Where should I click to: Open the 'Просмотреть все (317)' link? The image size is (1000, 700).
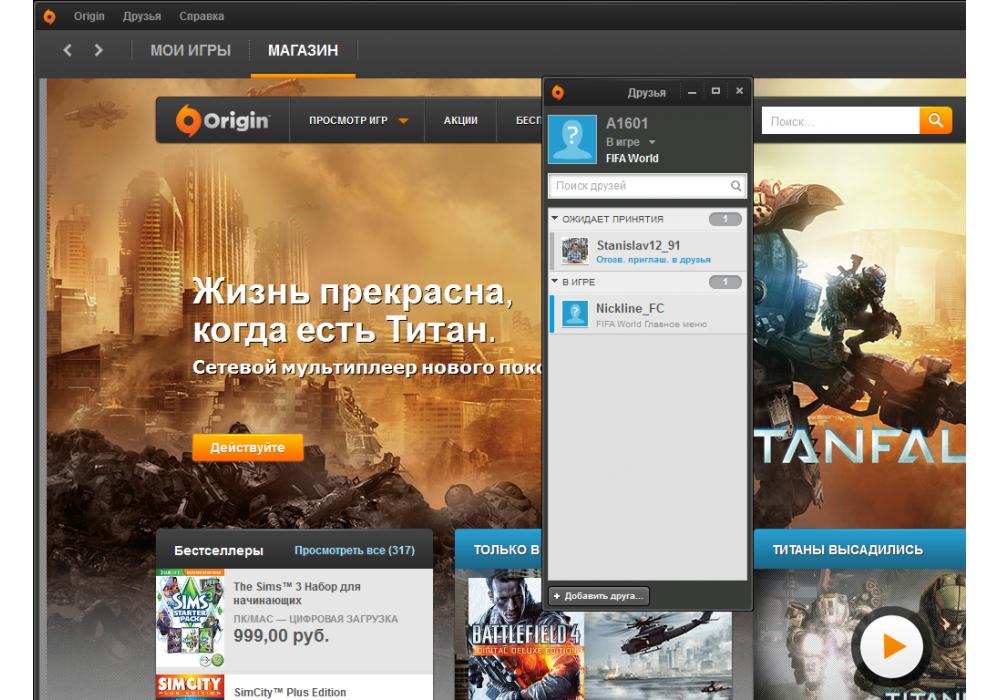(x=354, y=550)
